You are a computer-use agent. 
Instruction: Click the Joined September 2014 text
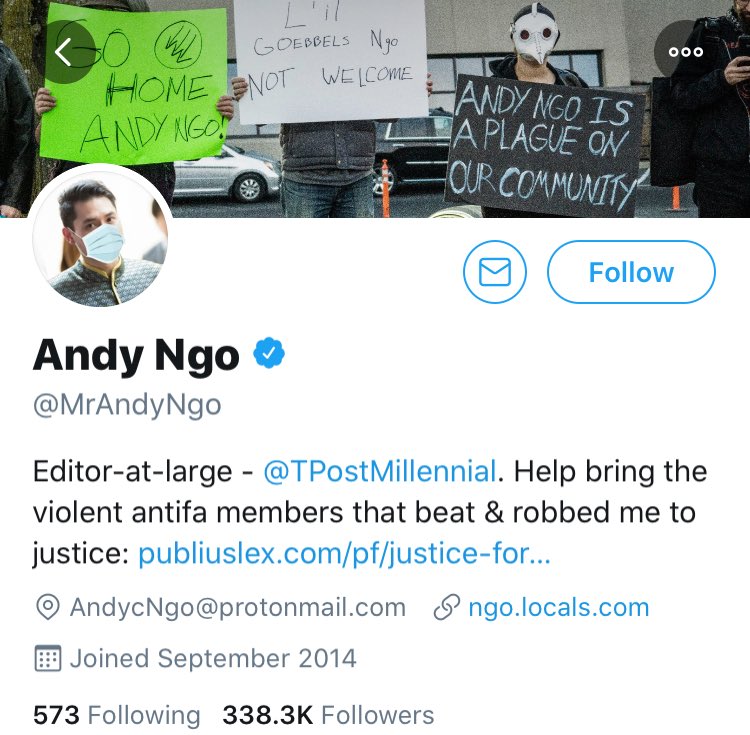[x=213, y=658]
